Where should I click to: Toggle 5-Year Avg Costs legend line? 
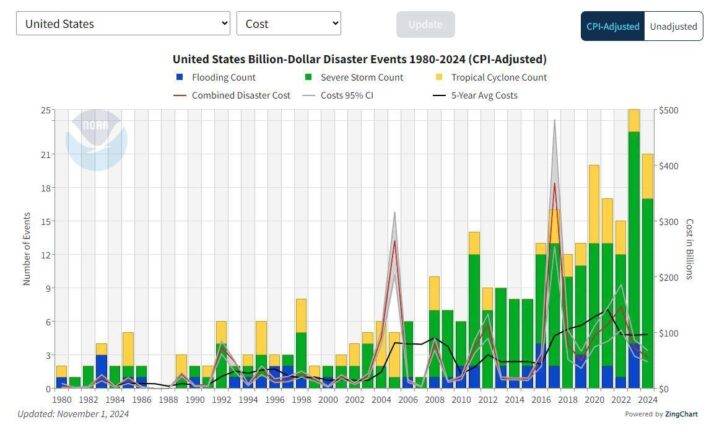click(x=476, y=95)
